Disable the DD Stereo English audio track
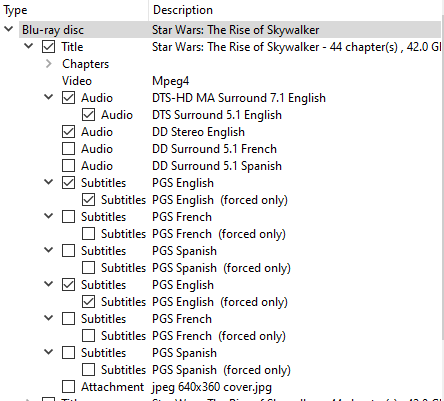 point(68,132)
